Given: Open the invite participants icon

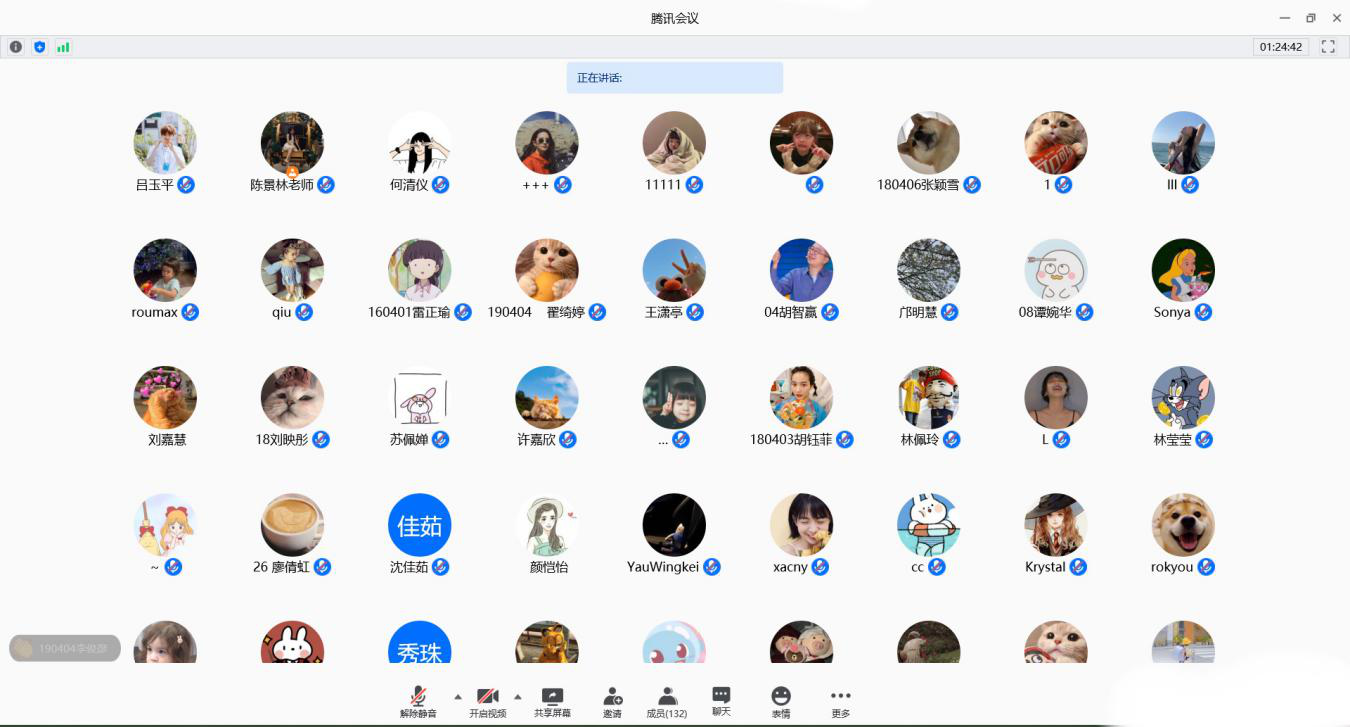Looking at the screenshot, I should pos(612,702).
